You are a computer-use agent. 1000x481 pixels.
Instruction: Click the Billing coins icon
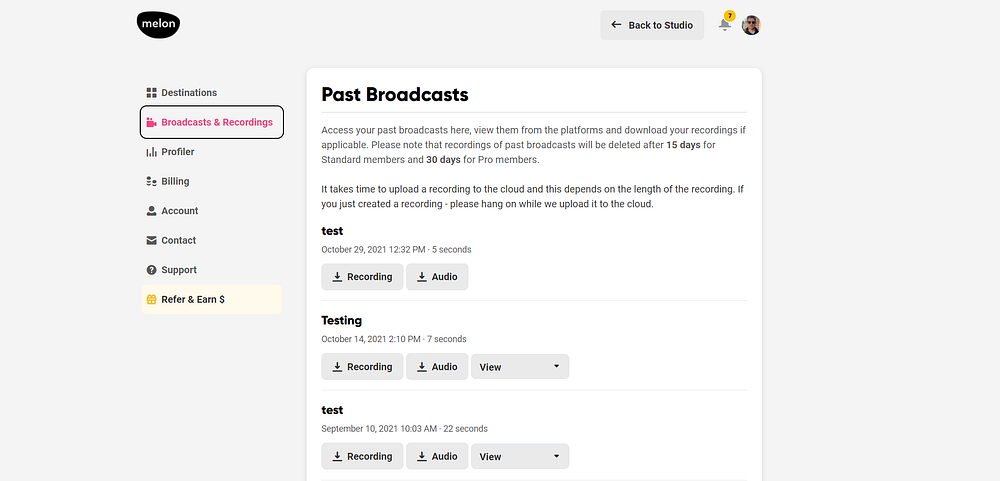[151, 181]
